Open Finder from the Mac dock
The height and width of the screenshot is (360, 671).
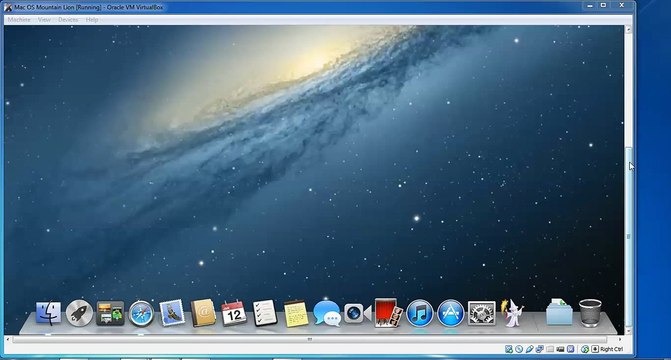point(48,313)
